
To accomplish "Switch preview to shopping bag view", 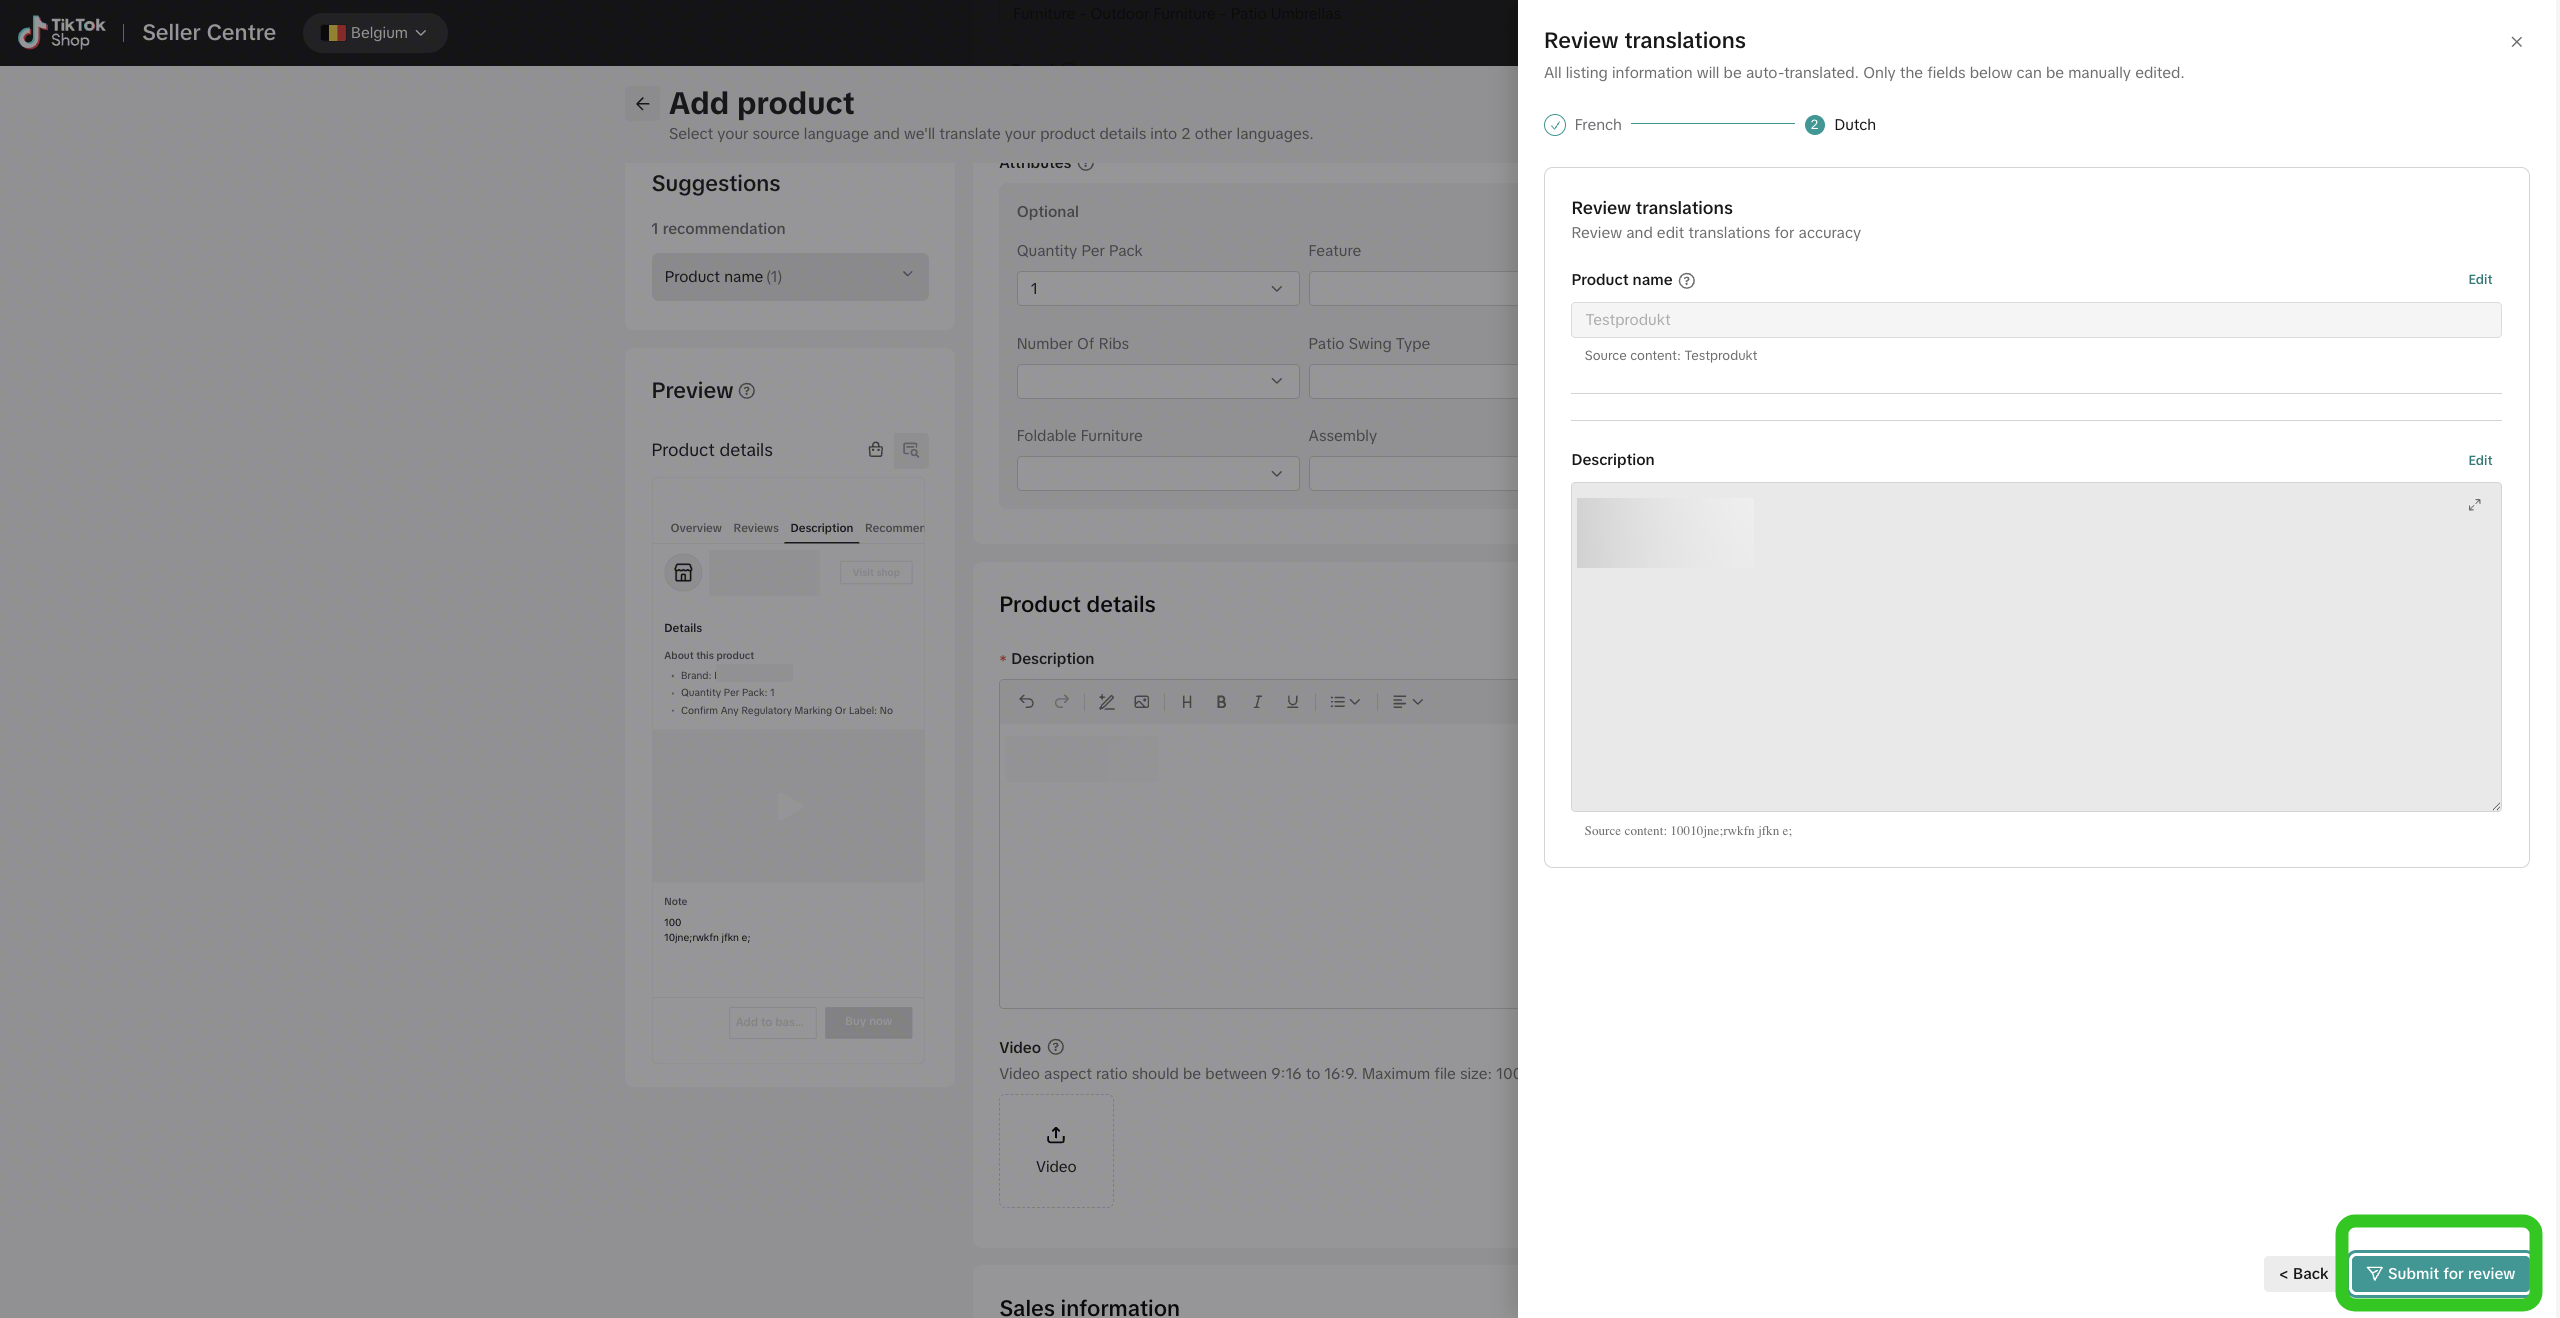I will pos(875,450).
